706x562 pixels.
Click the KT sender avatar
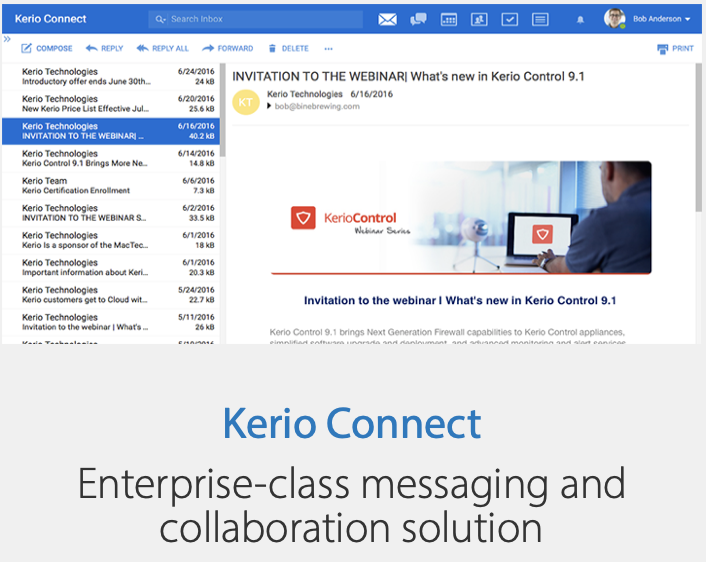pyautogui.click(x=245, y=102)
